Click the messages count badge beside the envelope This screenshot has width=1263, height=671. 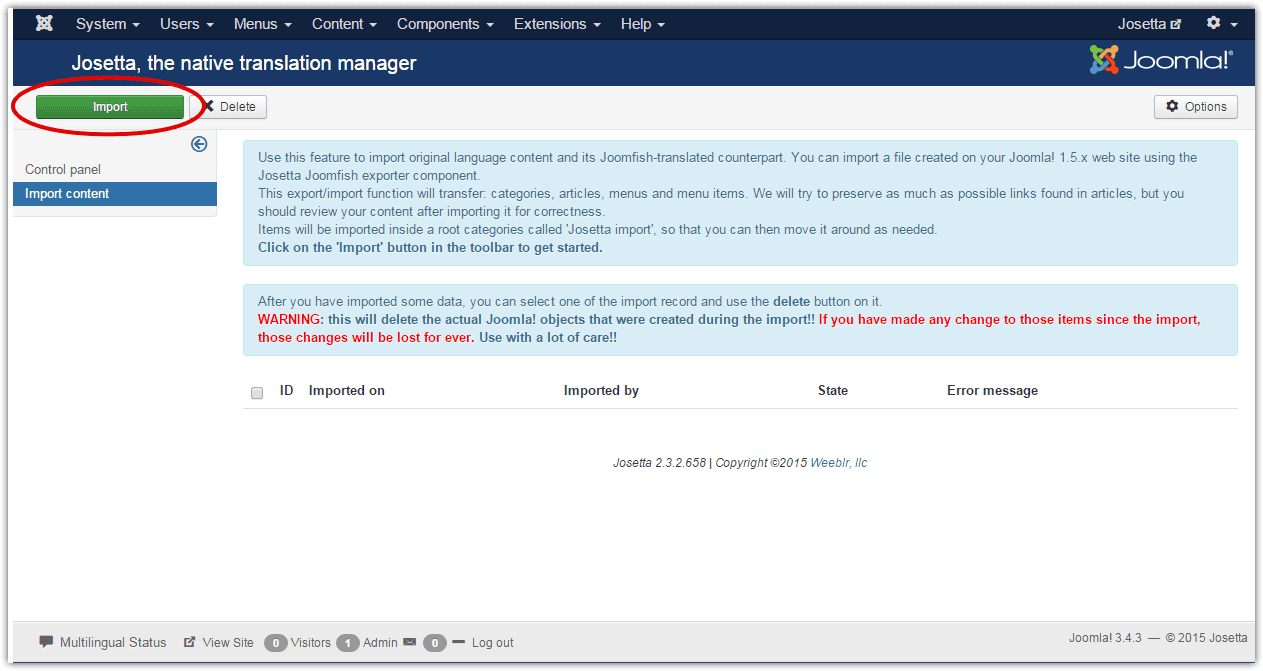[434, 643]
